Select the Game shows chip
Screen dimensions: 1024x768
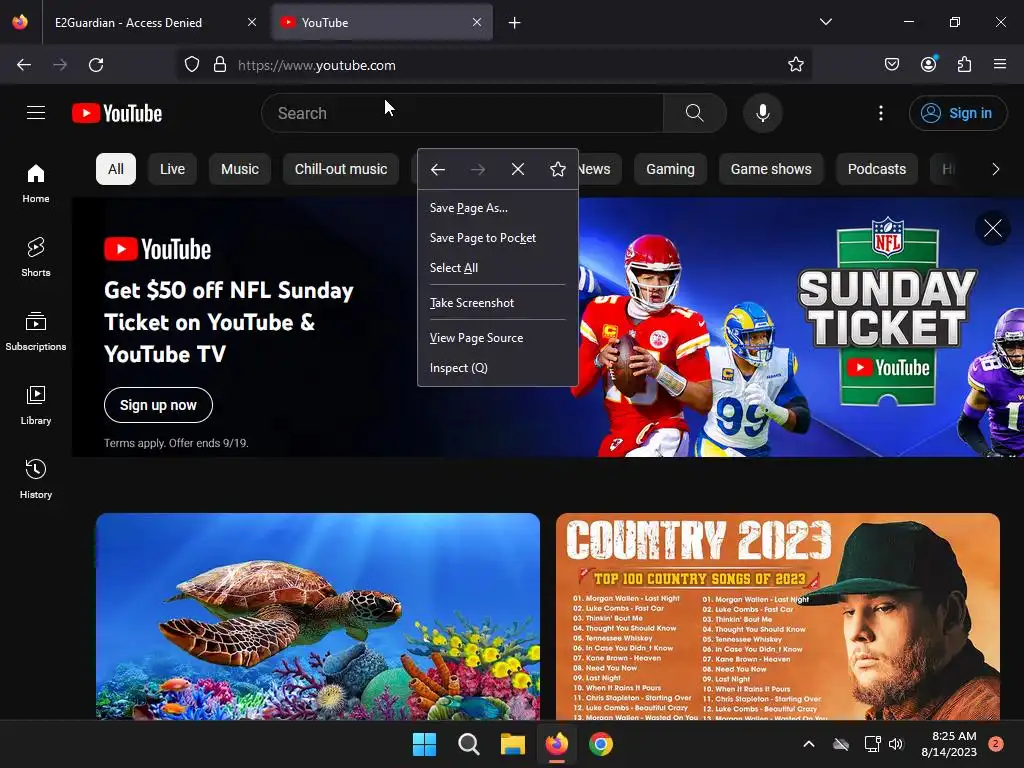click(x=771, y=169)
